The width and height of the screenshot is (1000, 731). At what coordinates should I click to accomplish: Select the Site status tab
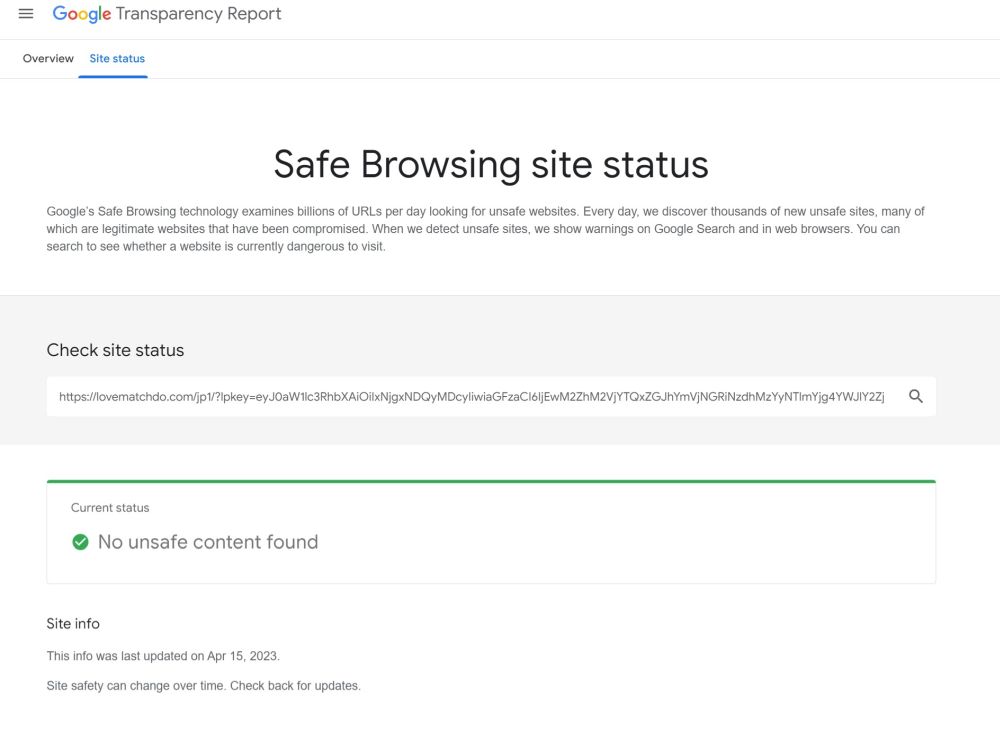tap(116, 58)
